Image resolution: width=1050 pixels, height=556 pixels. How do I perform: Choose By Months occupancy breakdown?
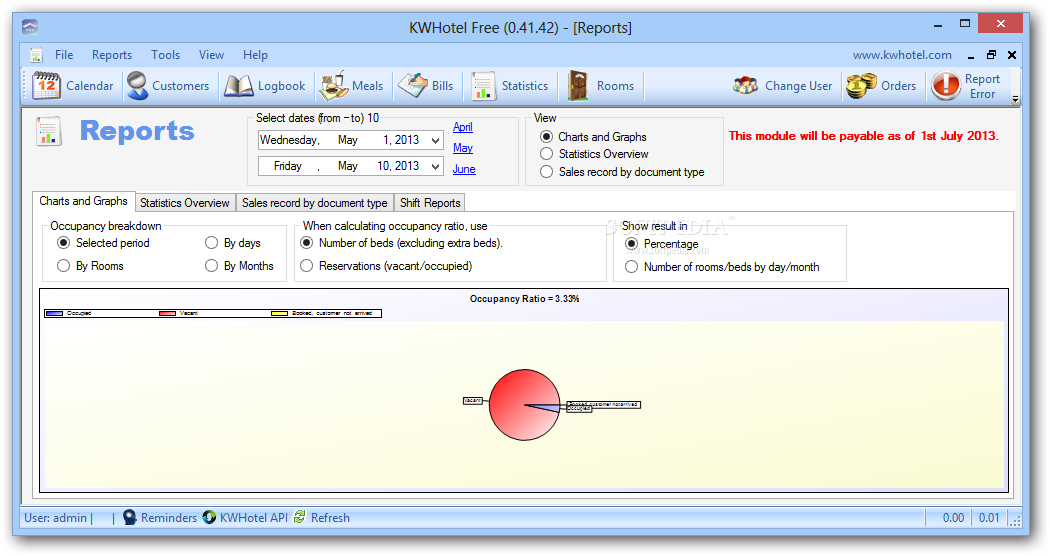212,266
